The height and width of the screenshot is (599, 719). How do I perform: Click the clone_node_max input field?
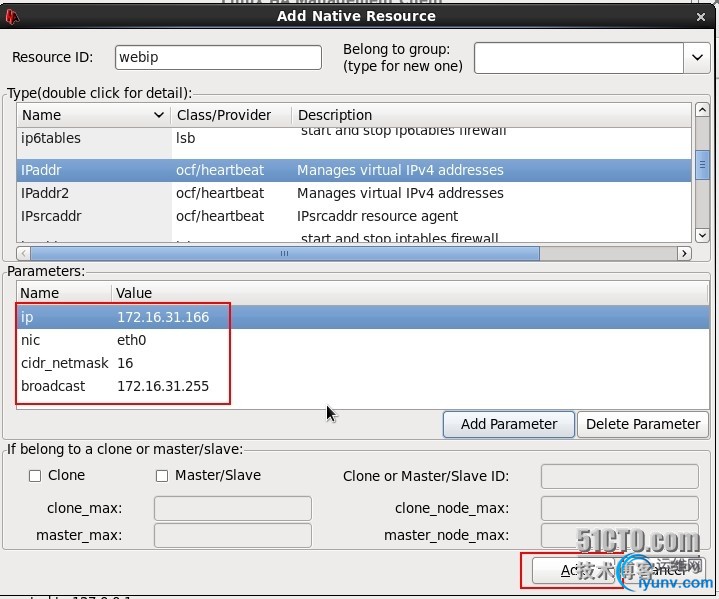[x=619, y=508]
